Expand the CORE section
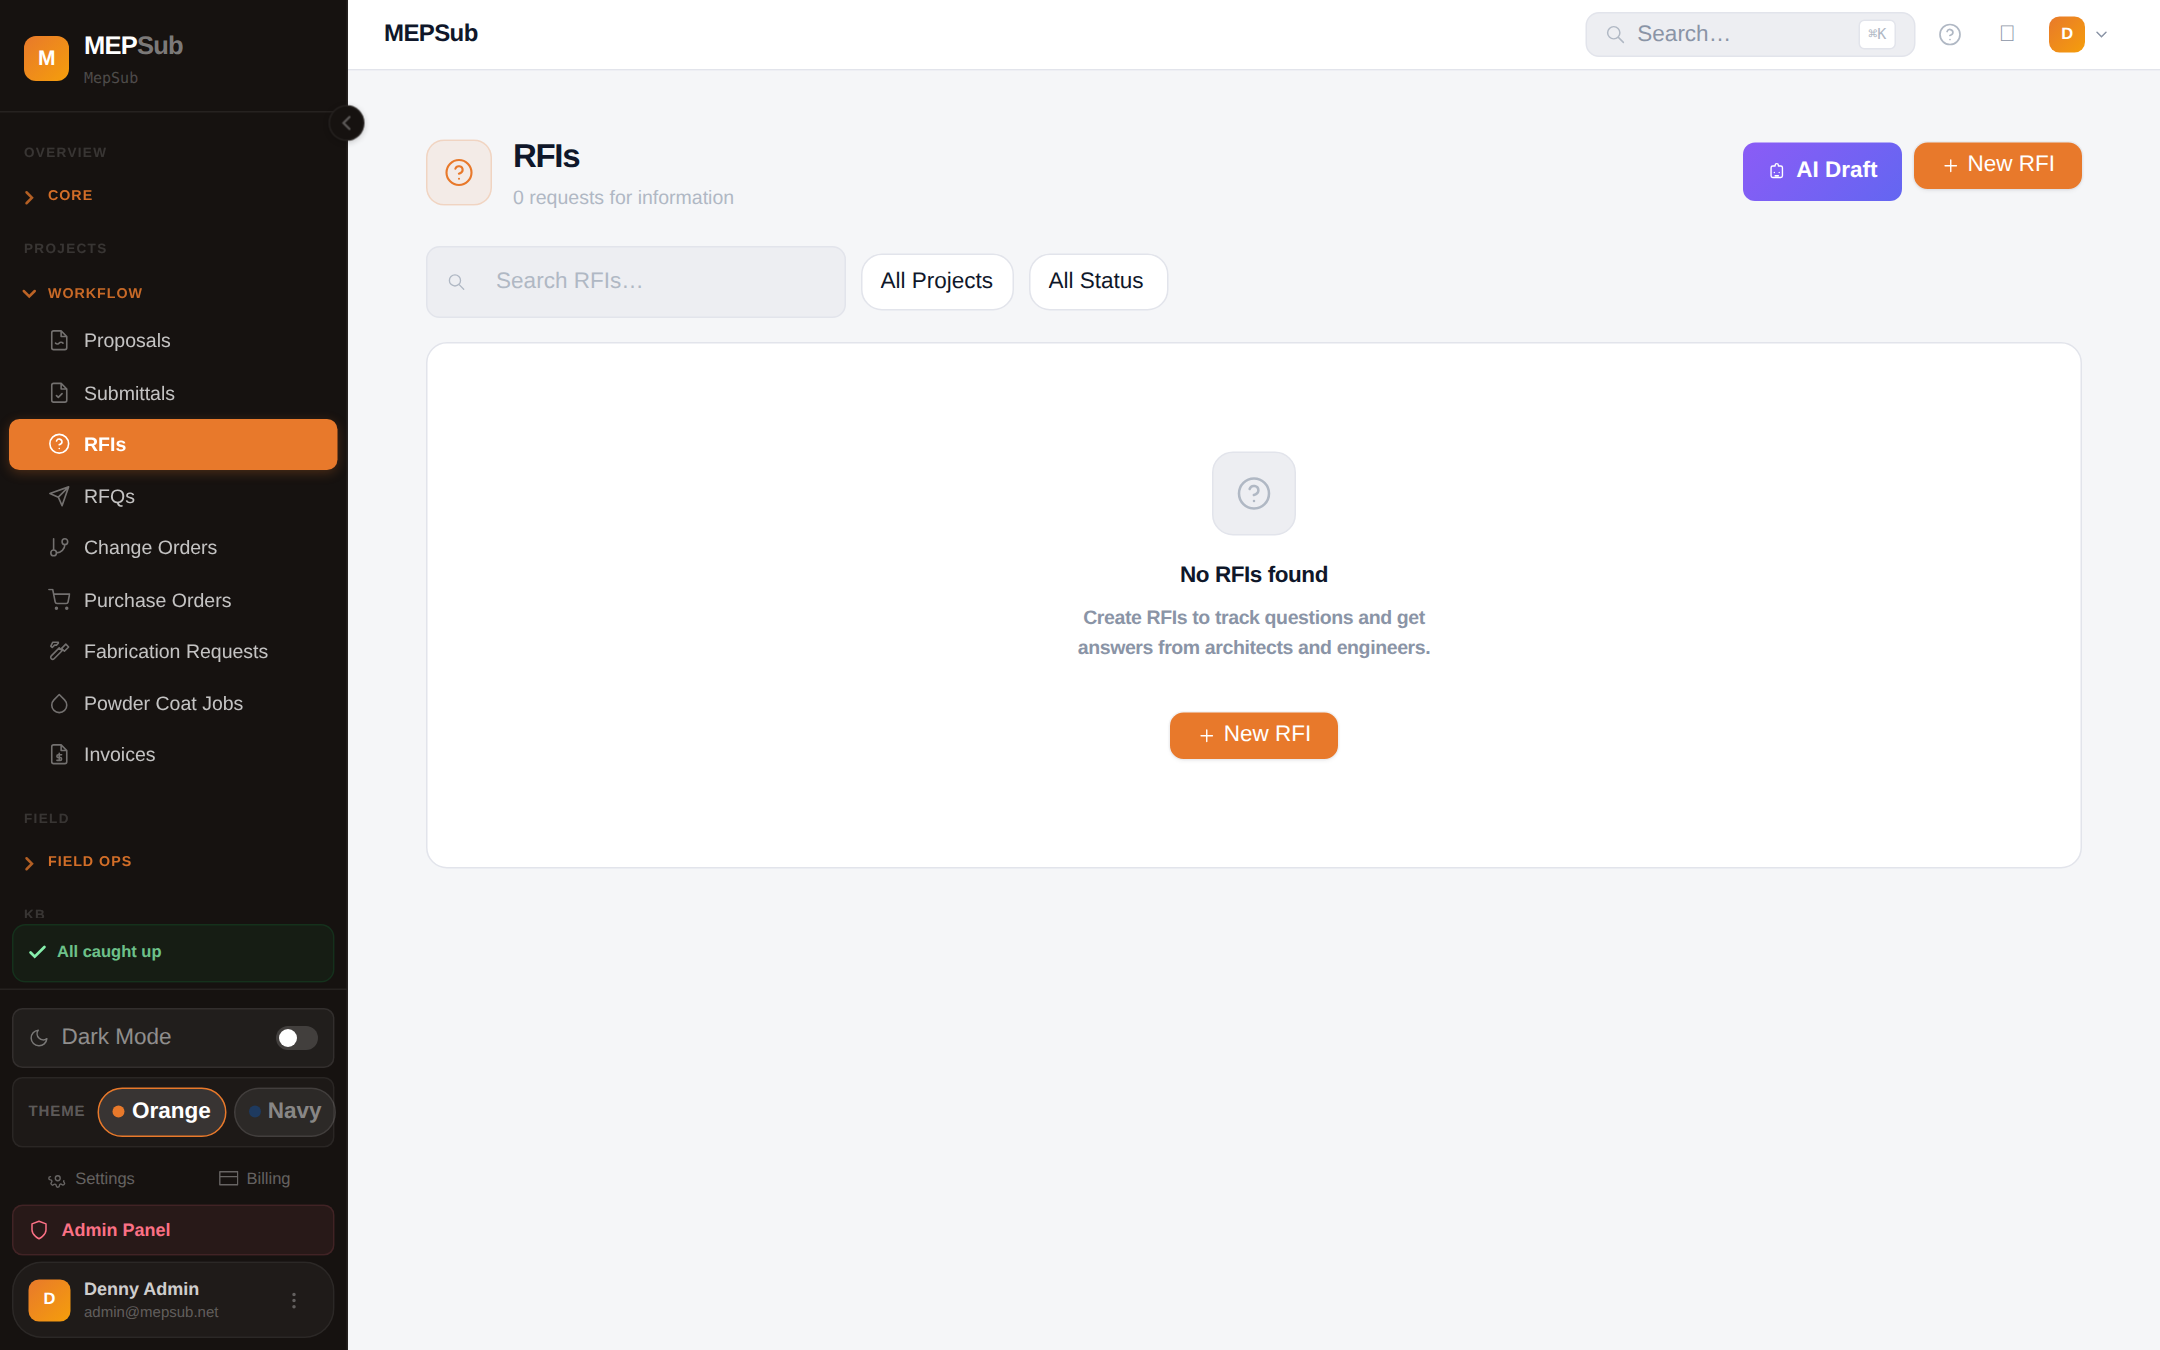2160x1350 pixels. [70, 196]
